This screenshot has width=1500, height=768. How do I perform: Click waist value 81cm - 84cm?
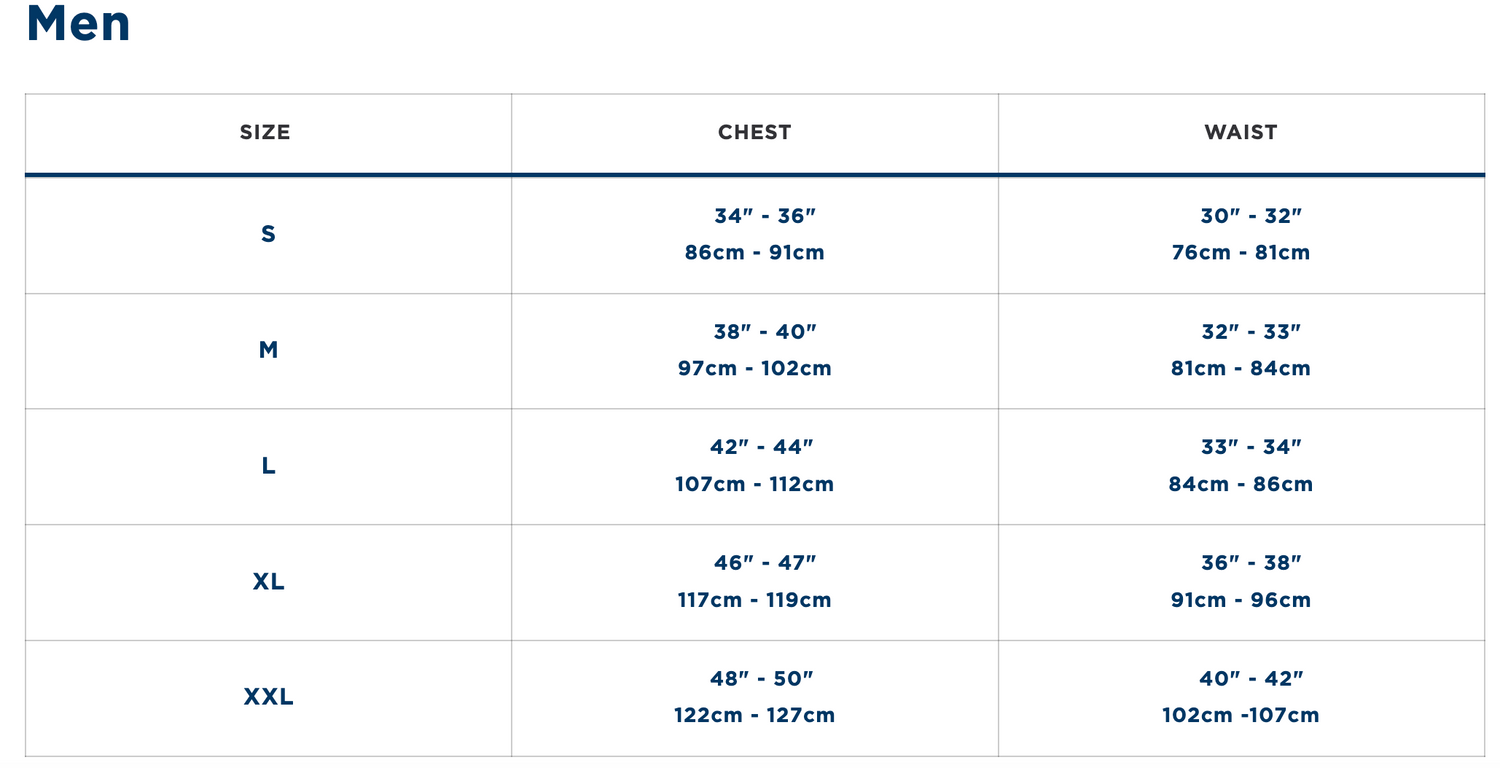[x=1241, y=368]
